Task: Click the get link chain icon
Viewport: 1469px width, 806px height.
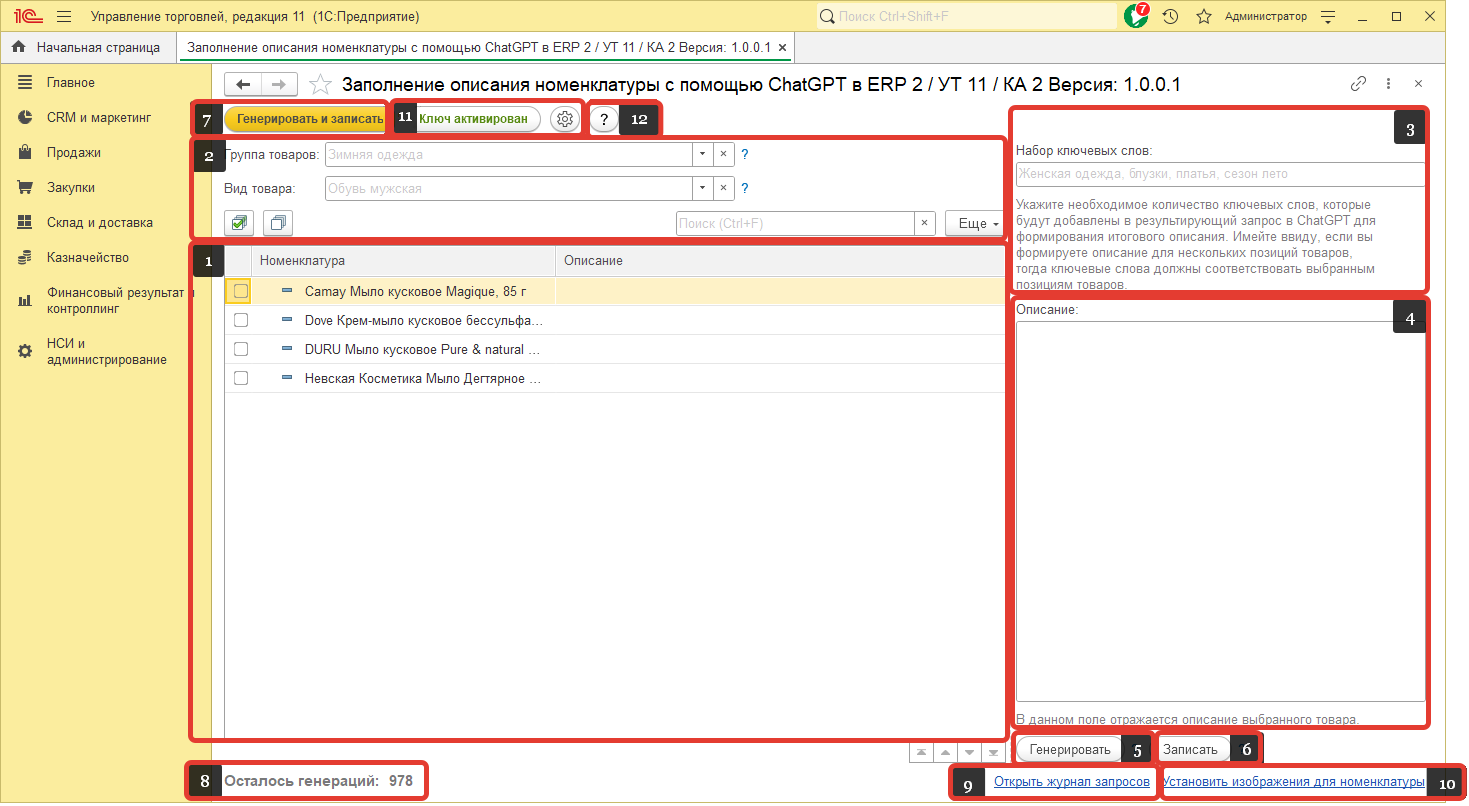Action: pyautogui.click(x=1358, y=84)
